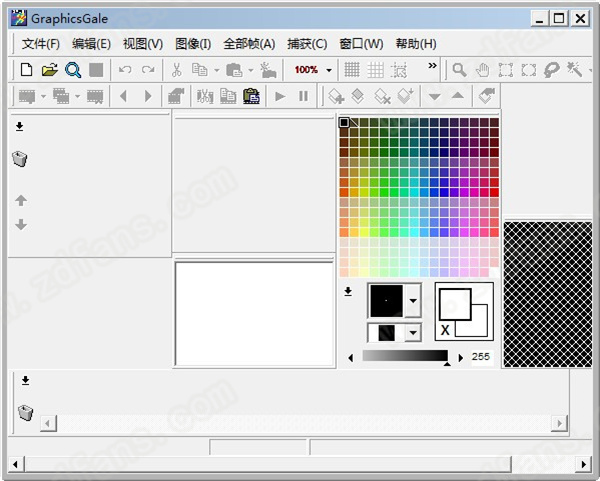This screenshot has width=600, height=481.
Task: Open the 捕获(C) menu
Action: point(307,44)
